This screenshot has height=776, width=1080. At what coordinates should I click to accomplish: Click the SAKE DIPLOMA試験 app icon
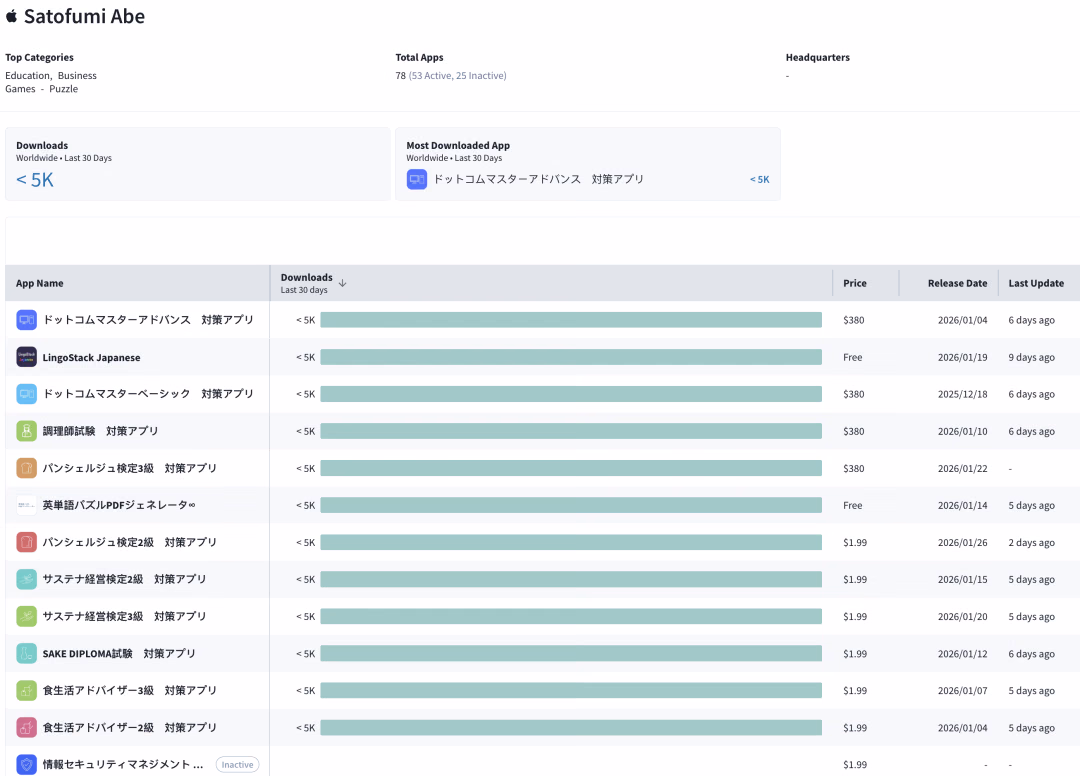coord(26,653)
